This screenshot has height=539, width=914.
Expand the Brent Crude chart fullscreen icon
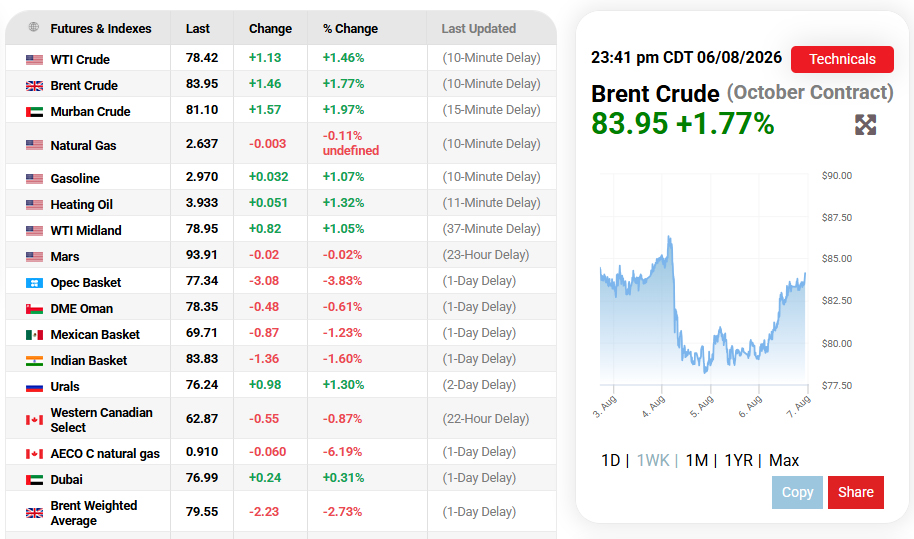click(866, 124)
